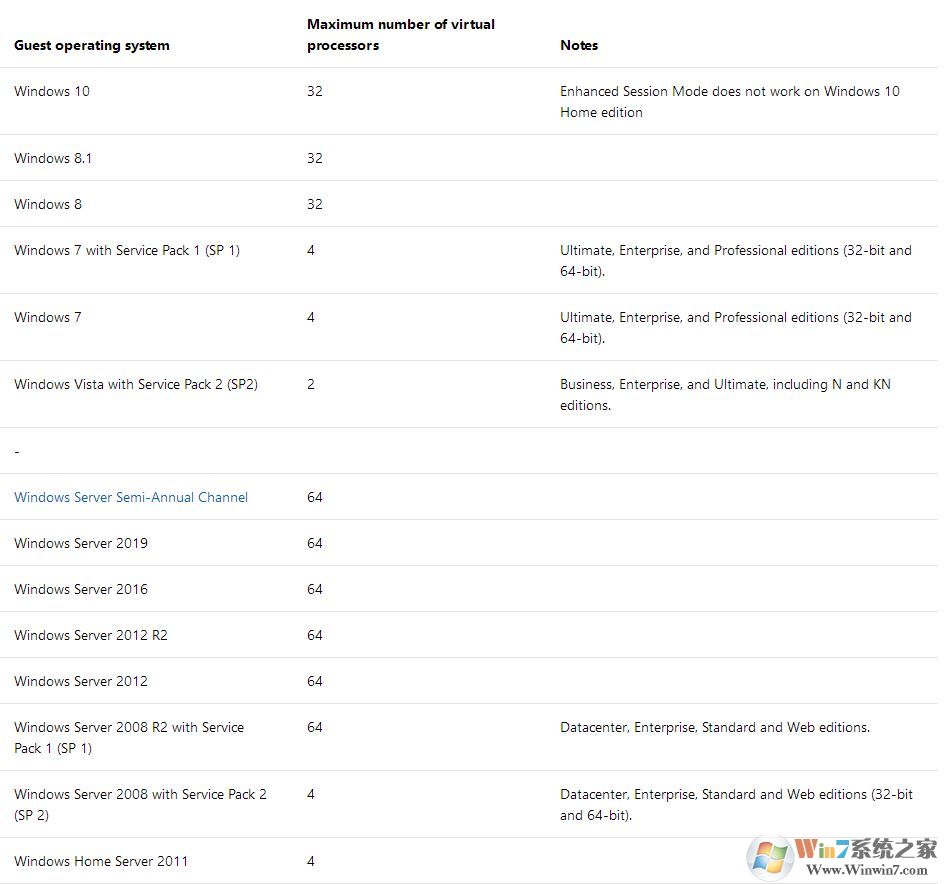Click the Win7 logo watermark icon
Image resolution: width=944 pixels, height=884 pixels.
(771, 857)
